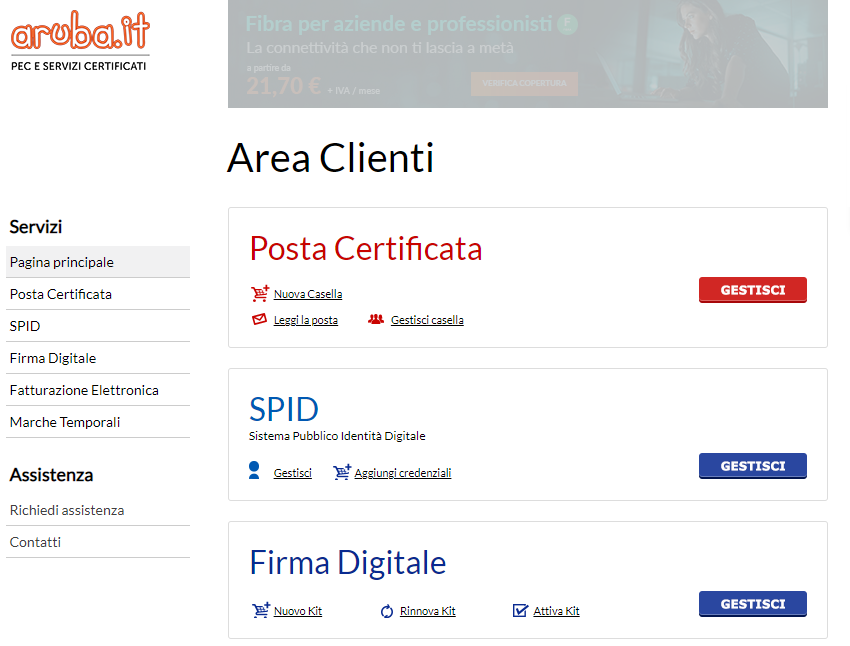Open Contatti in the sidebar
Image resolution: width=850 pixels, height=646 pixels.
point(98,542)
